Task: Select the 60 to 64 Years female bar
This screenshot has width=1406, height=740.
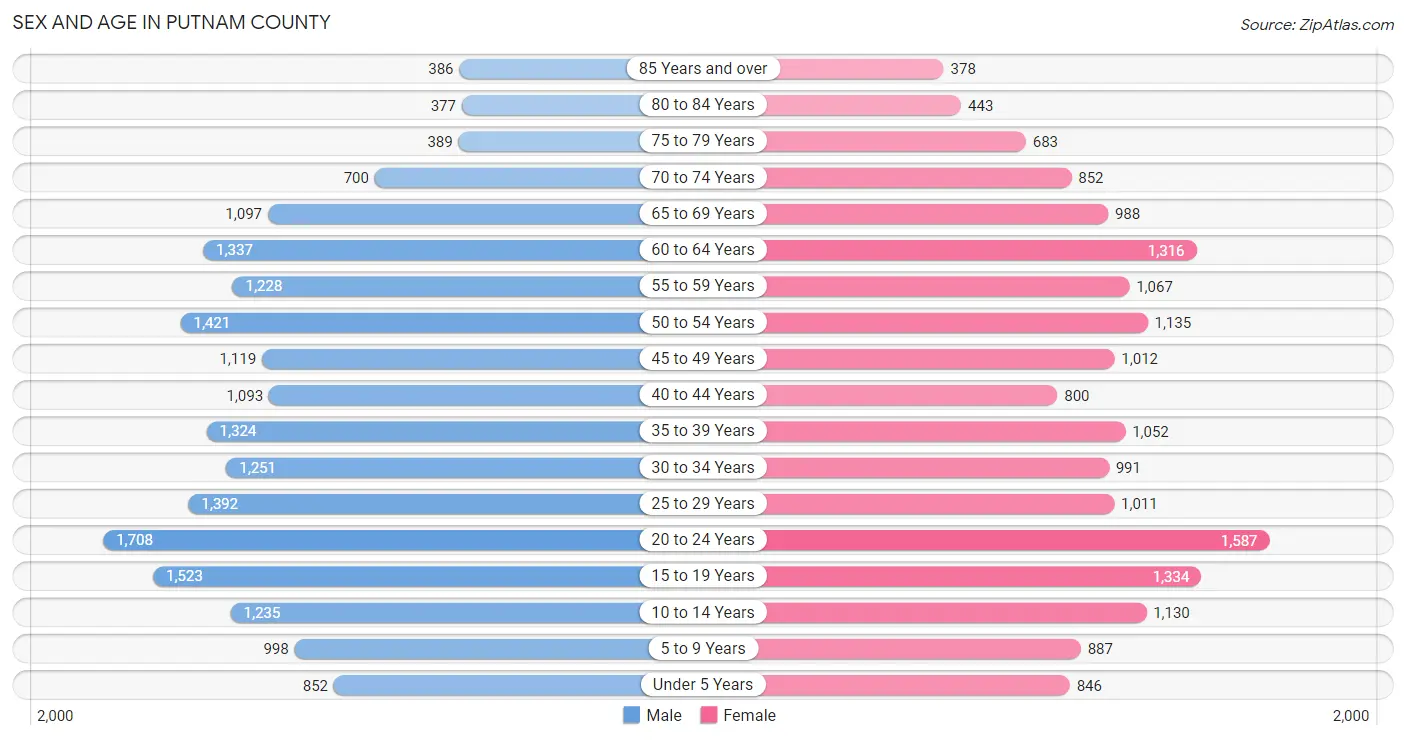Action: [x=980, y=250]
